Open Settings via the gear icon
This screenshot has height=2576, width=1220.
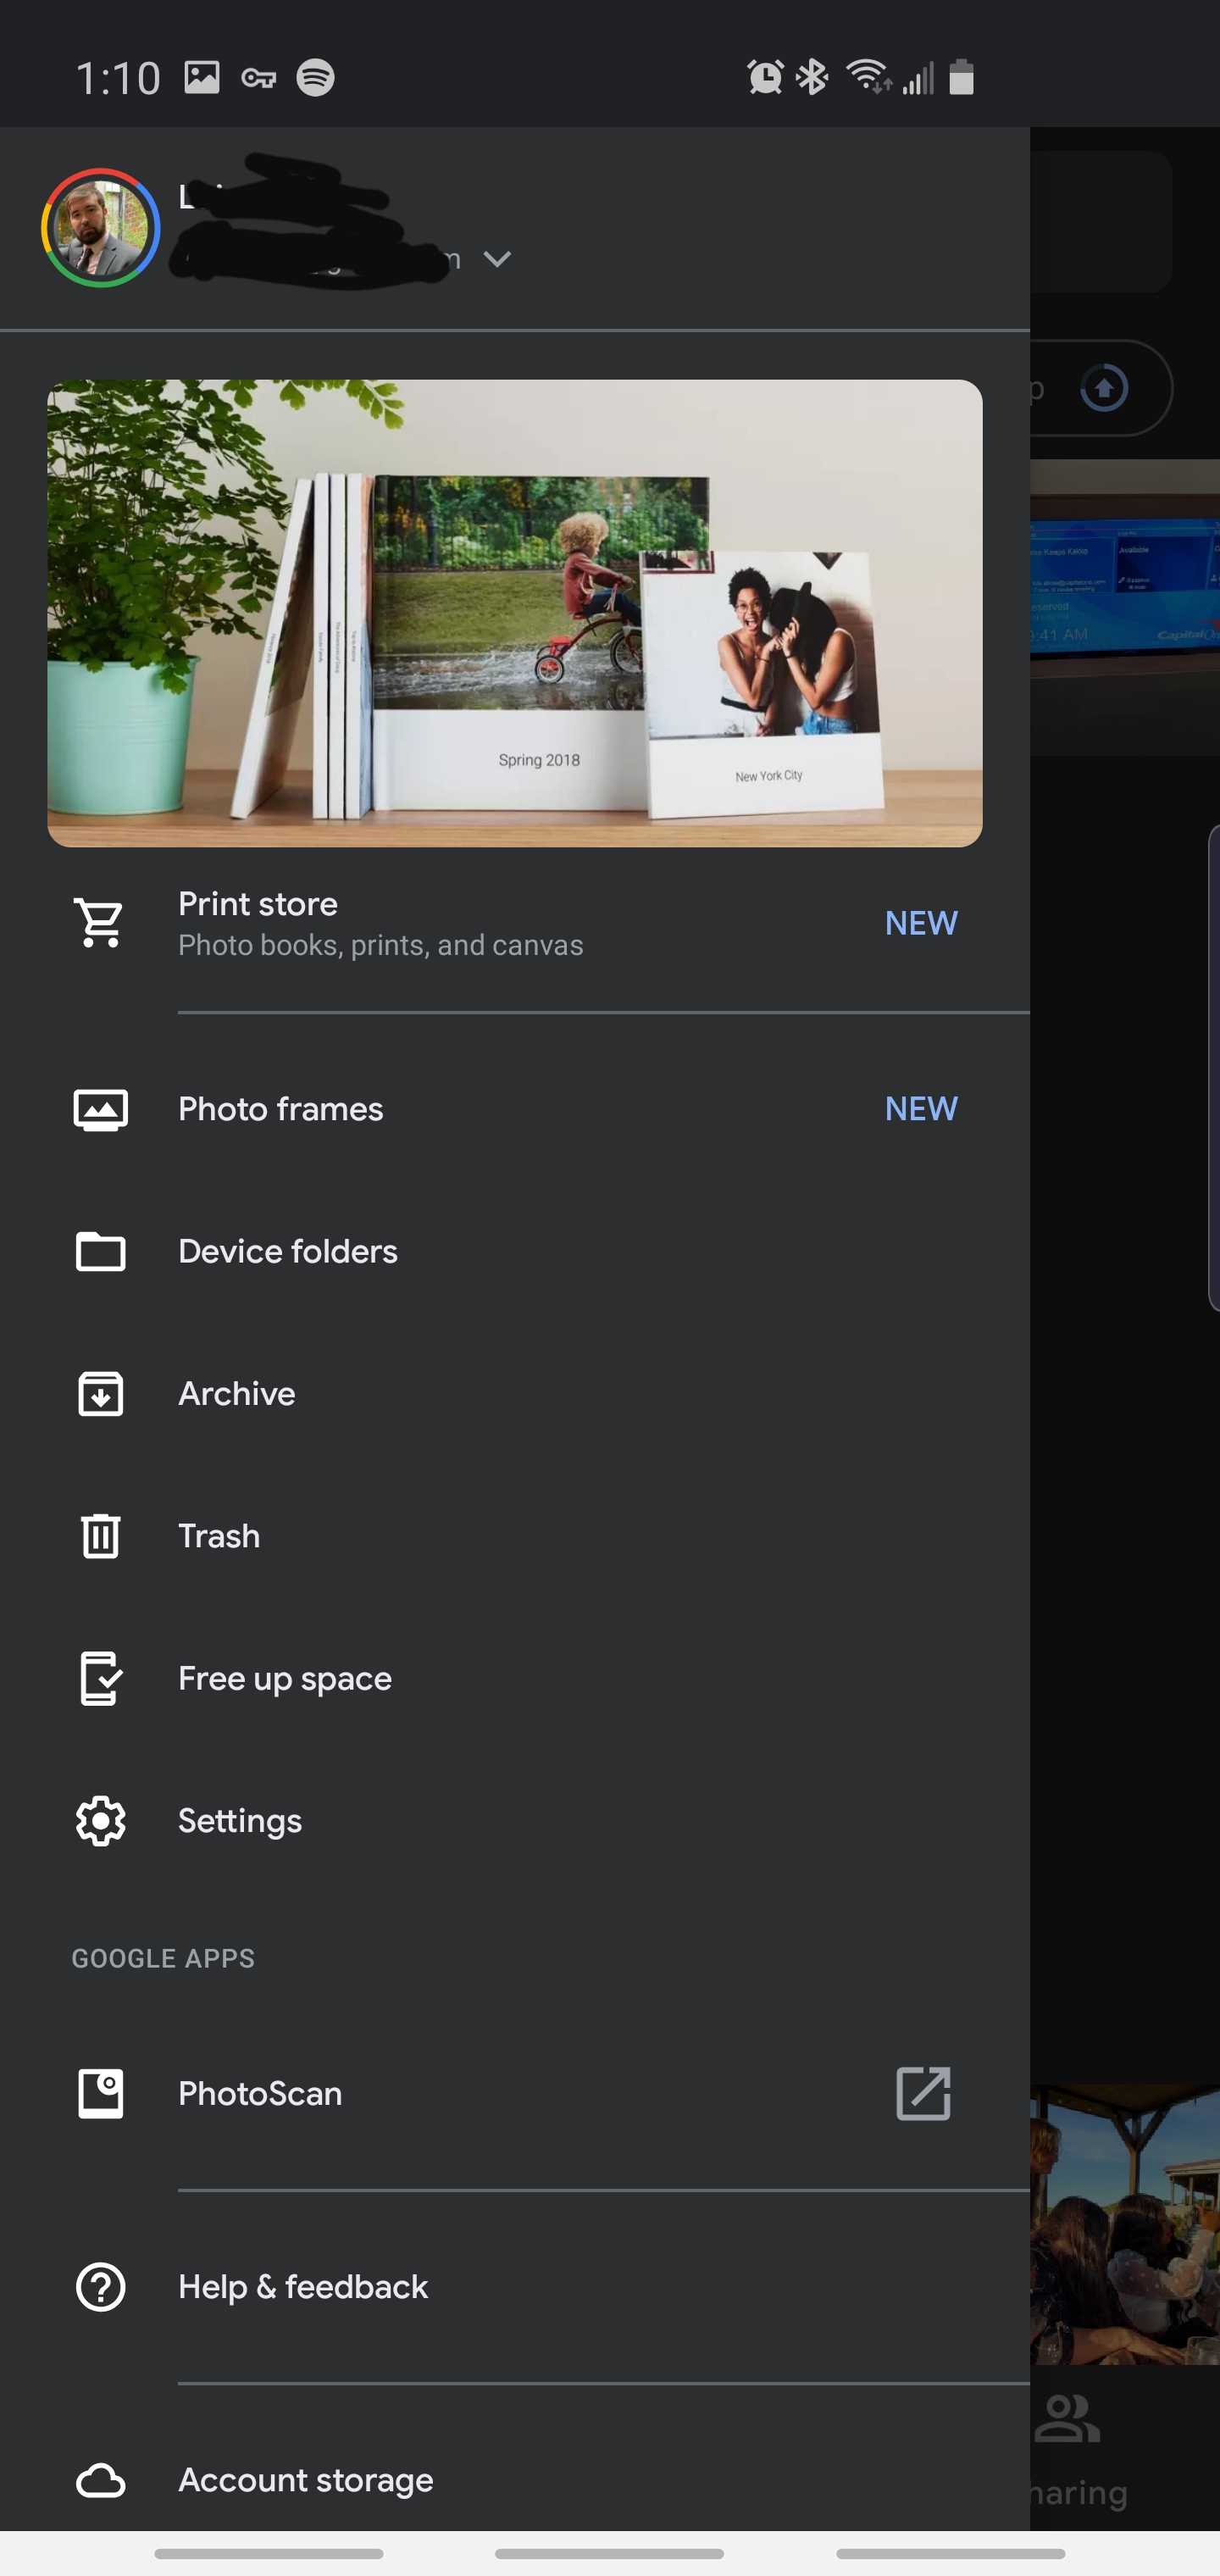tap(100, 1821)
